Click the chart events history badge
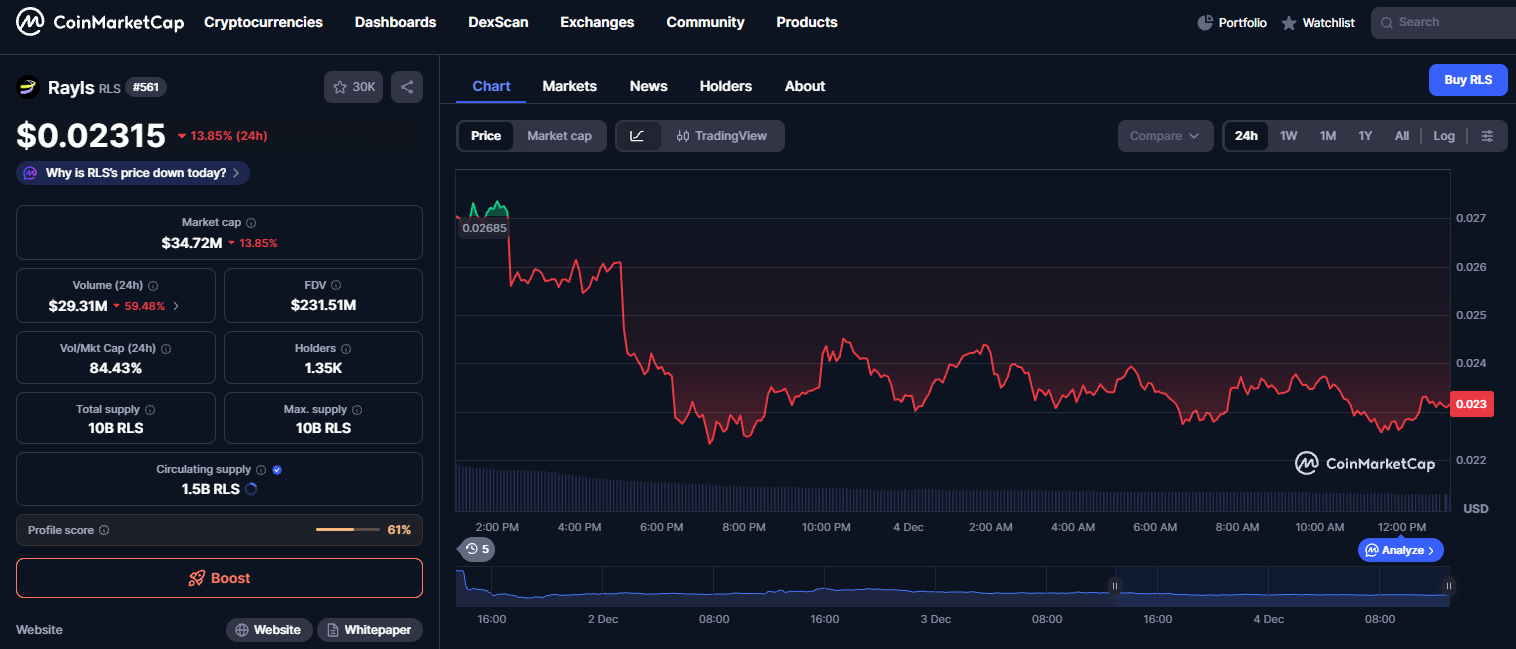This screenshot has height=649, width=1516. point(477,549)
